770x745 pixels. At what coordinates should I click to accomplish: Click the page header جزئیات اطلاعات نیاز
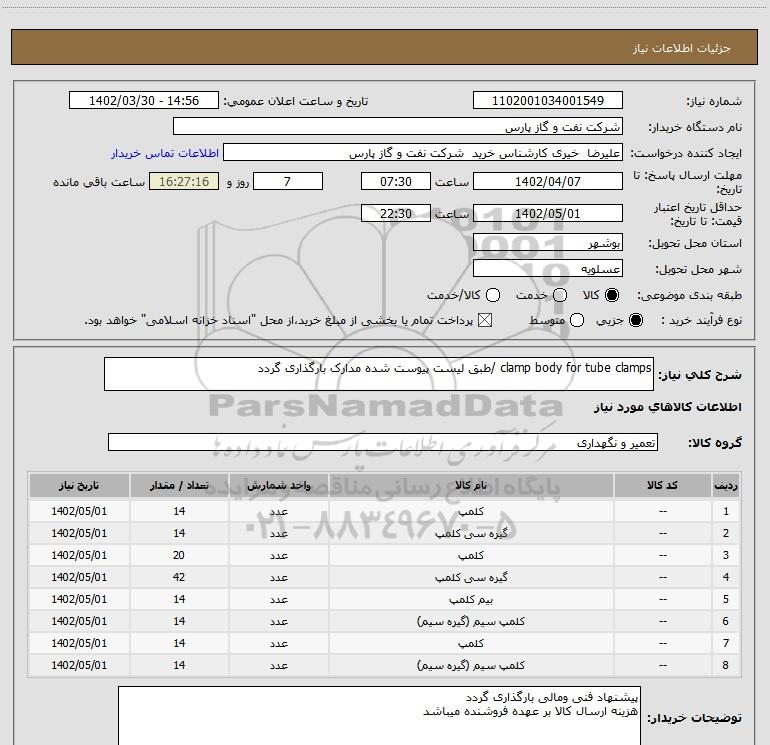[682, 48]
